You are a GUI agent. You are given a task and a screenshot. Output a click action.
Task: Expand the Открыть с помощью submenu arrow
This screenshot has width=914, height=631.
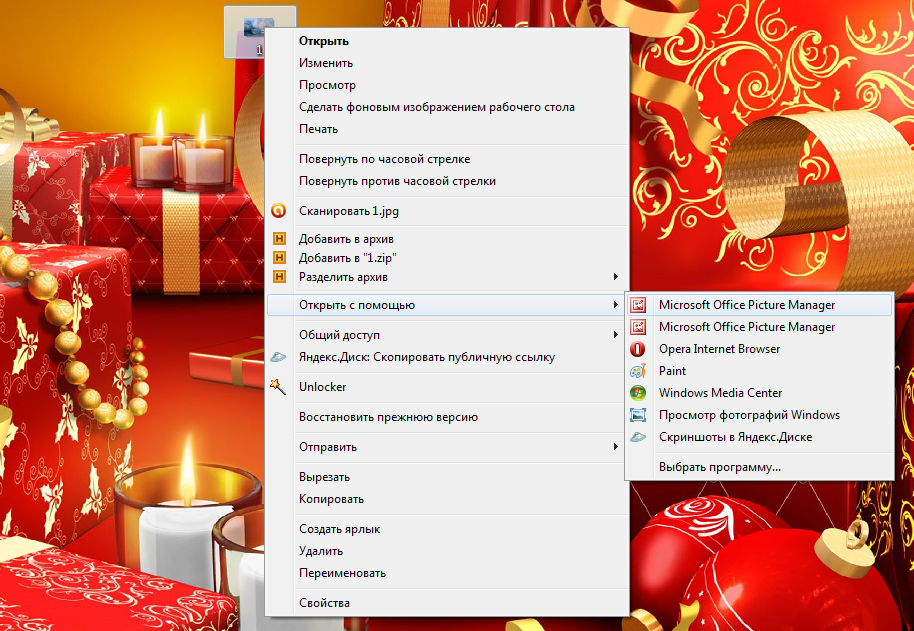616,305
